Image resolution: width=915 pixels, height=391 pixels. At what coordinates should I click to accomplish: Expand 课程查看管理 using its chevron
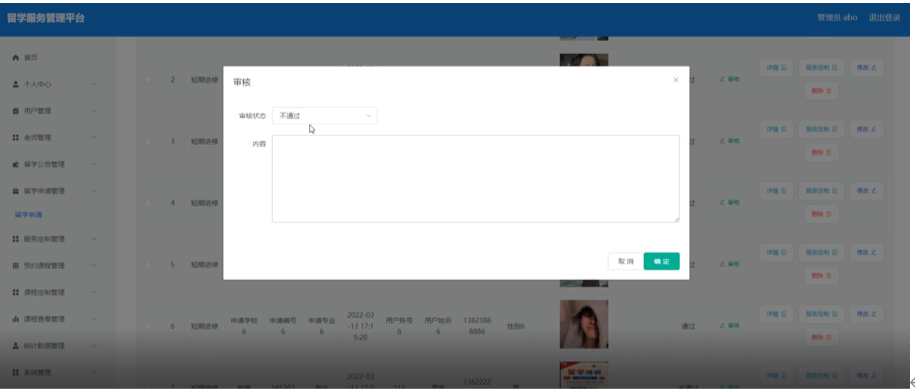pos(94,319)
